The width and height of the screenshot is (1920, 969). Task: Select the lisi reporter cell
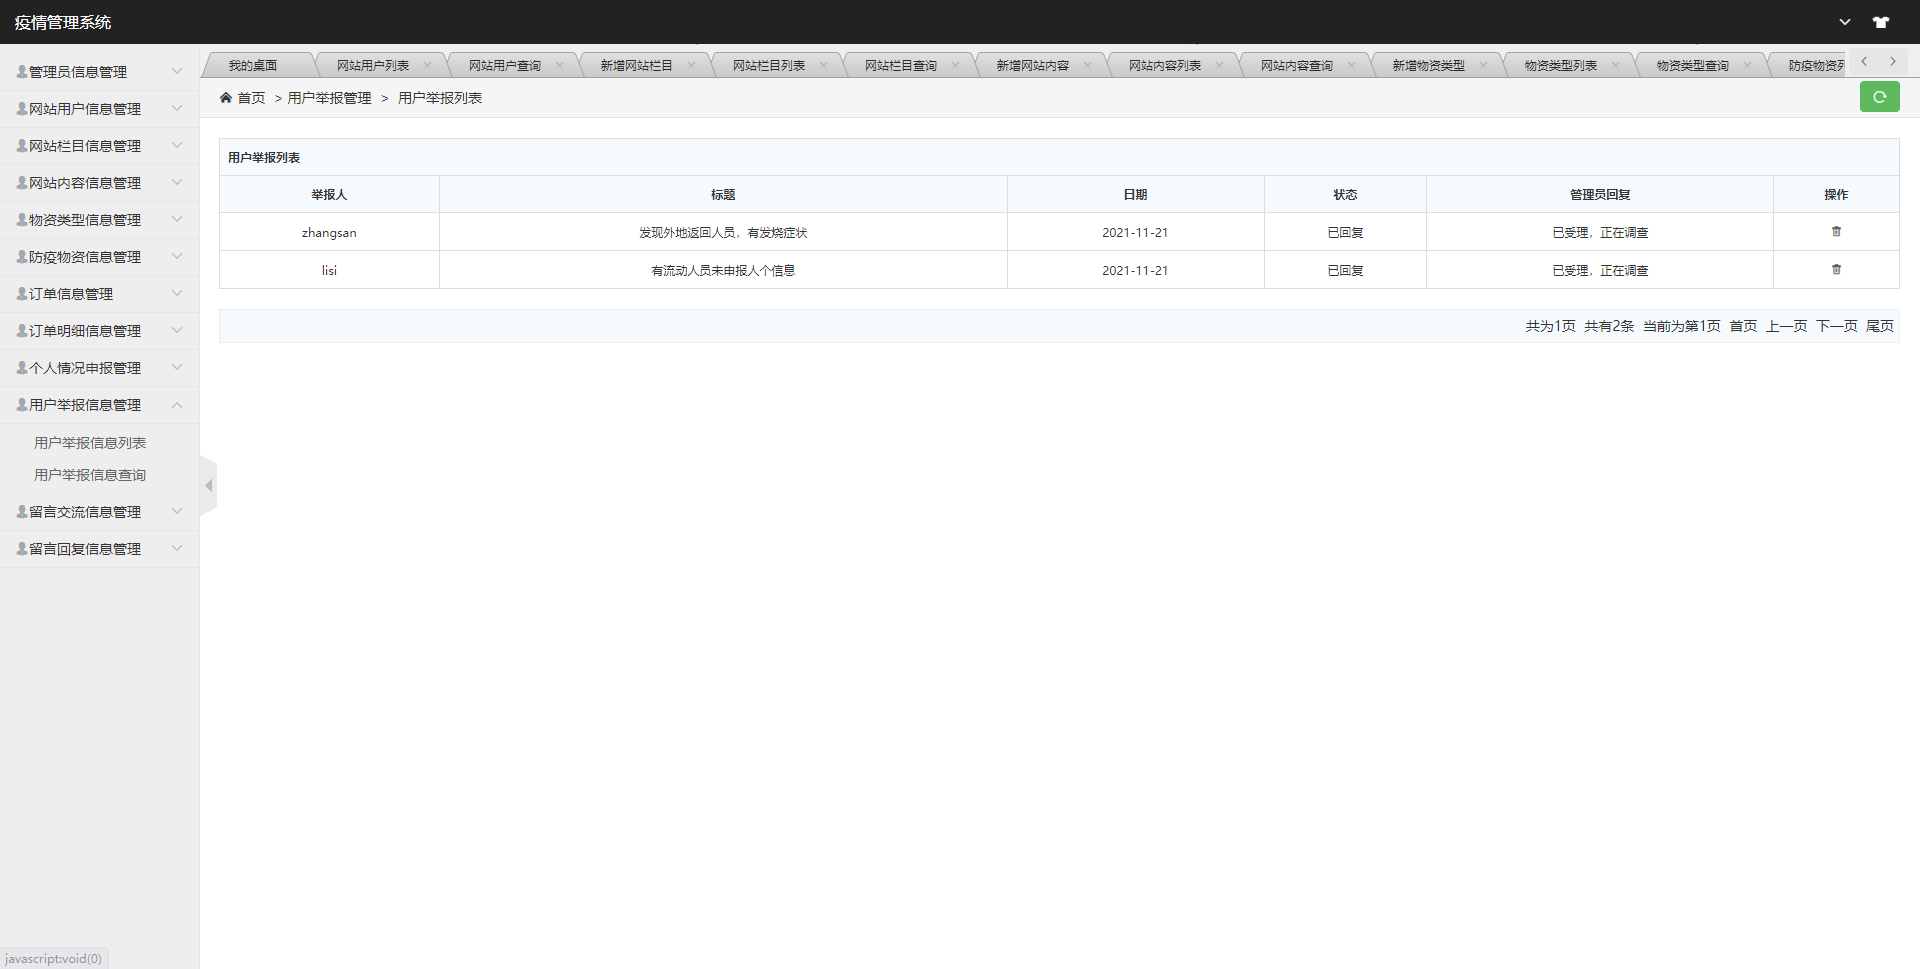pos(329,270)
